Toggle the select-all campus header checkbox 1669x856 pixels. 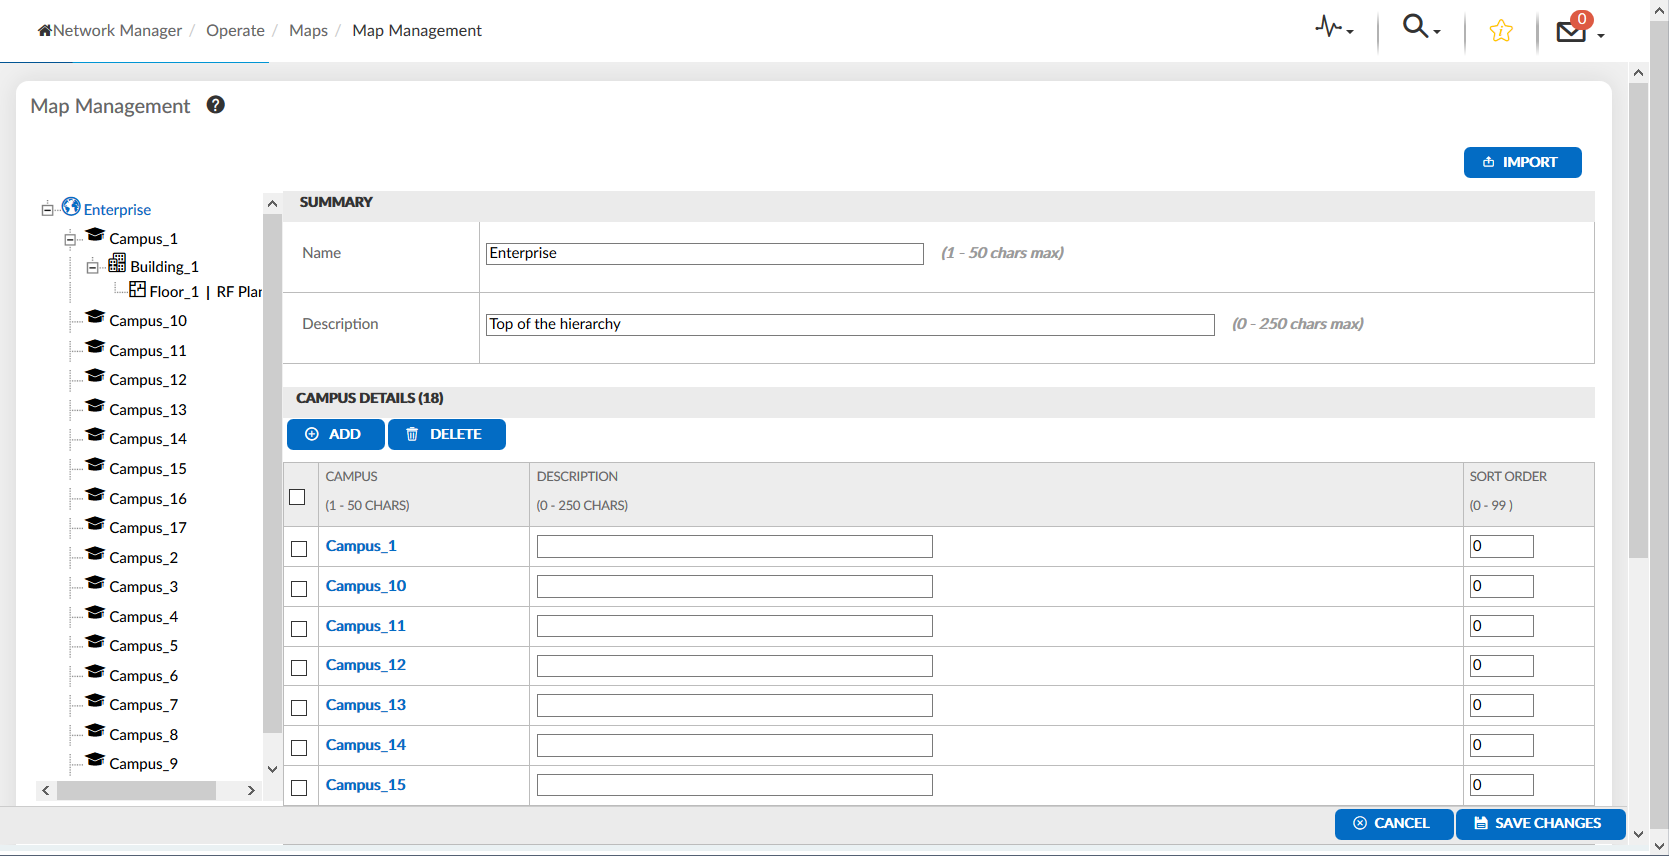[297, 497]
